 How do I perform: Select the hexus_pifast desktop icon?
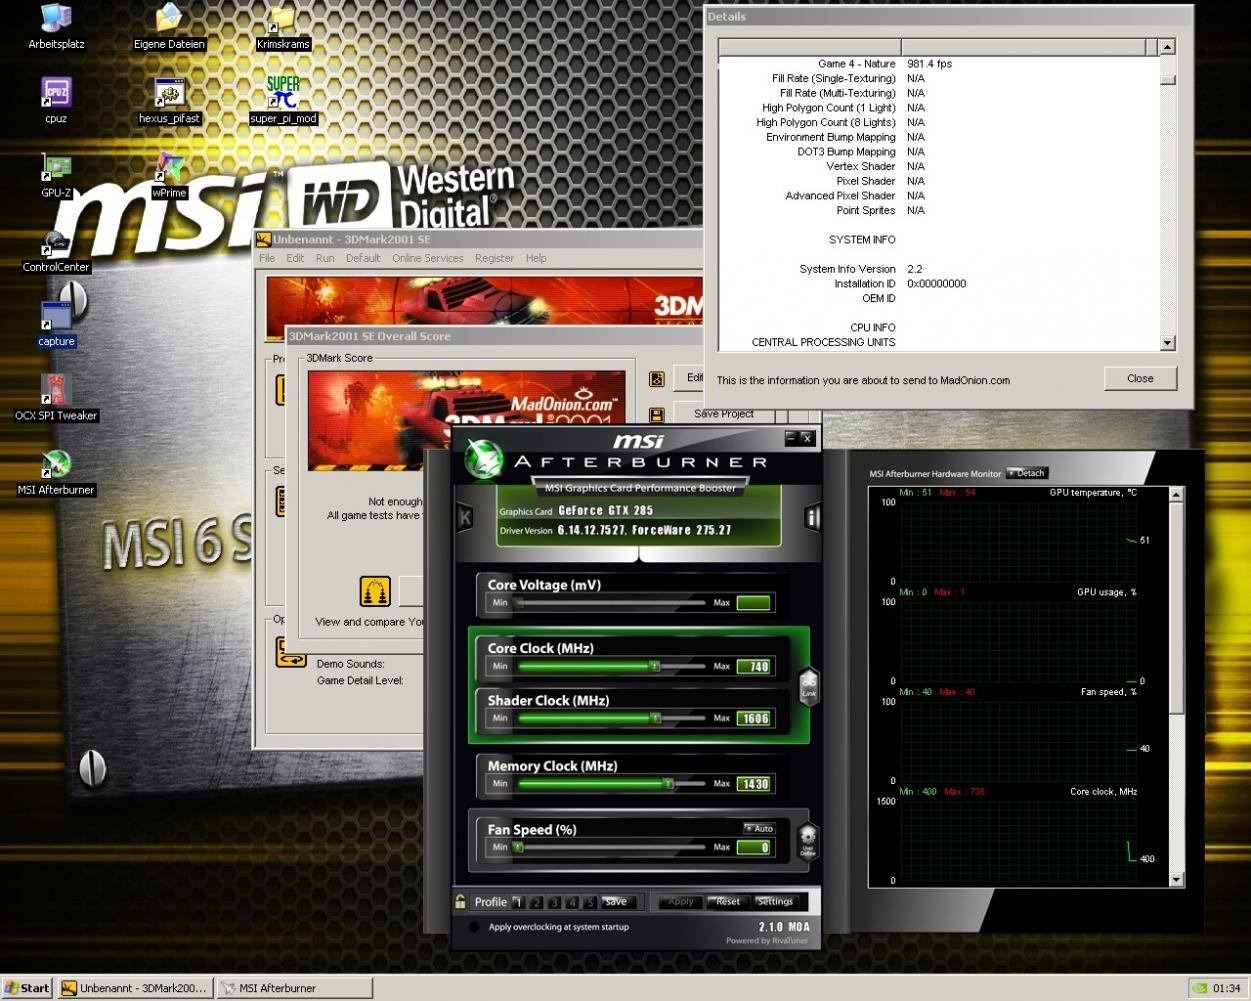coord(169,92)
